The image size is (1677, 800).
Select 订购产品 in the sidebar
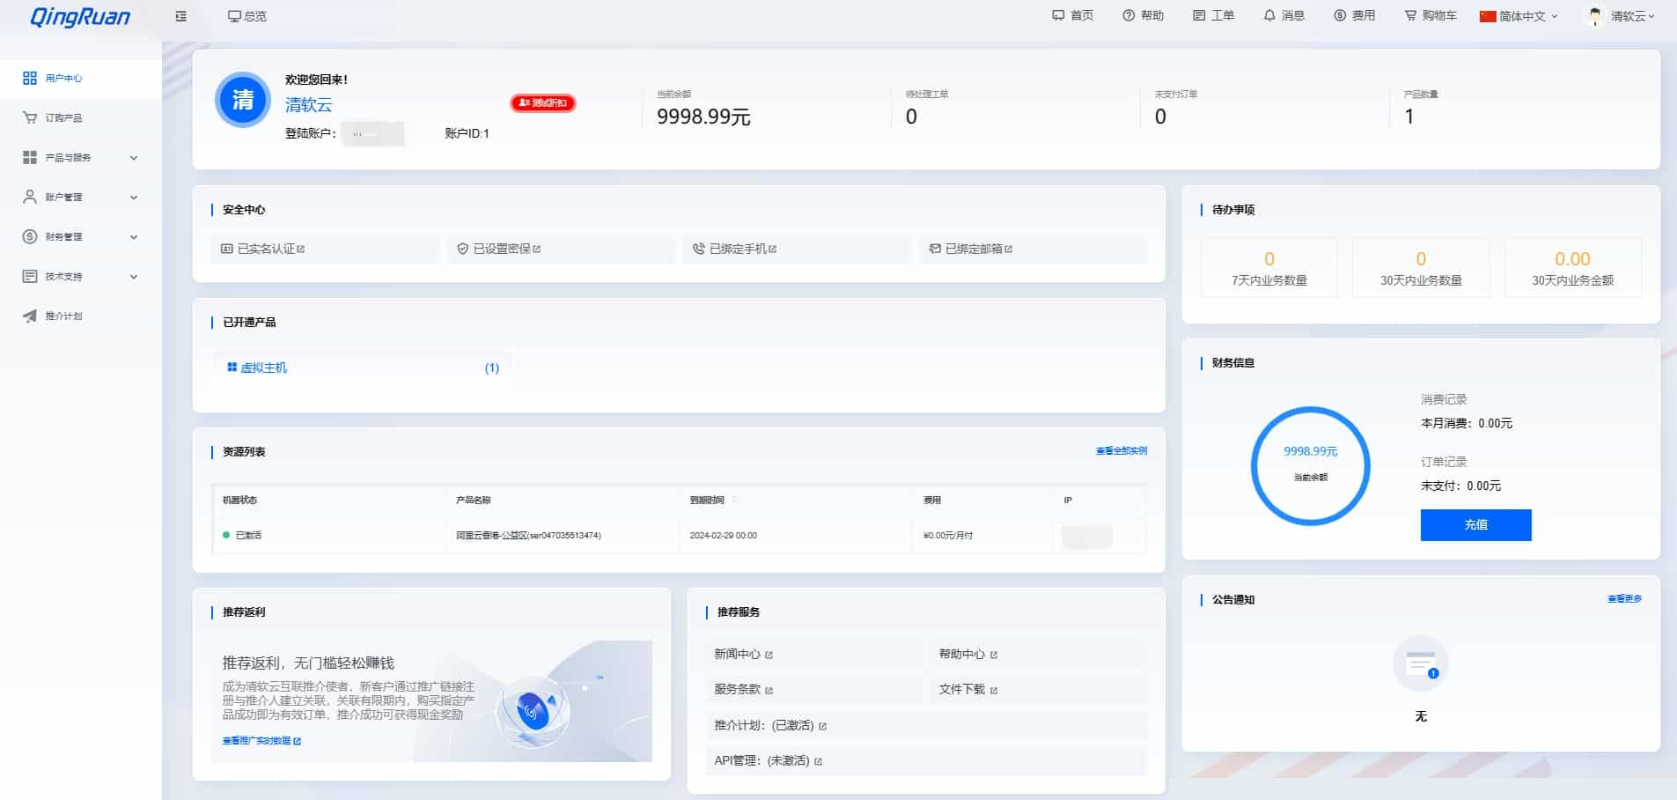click(x=80, y=118)
